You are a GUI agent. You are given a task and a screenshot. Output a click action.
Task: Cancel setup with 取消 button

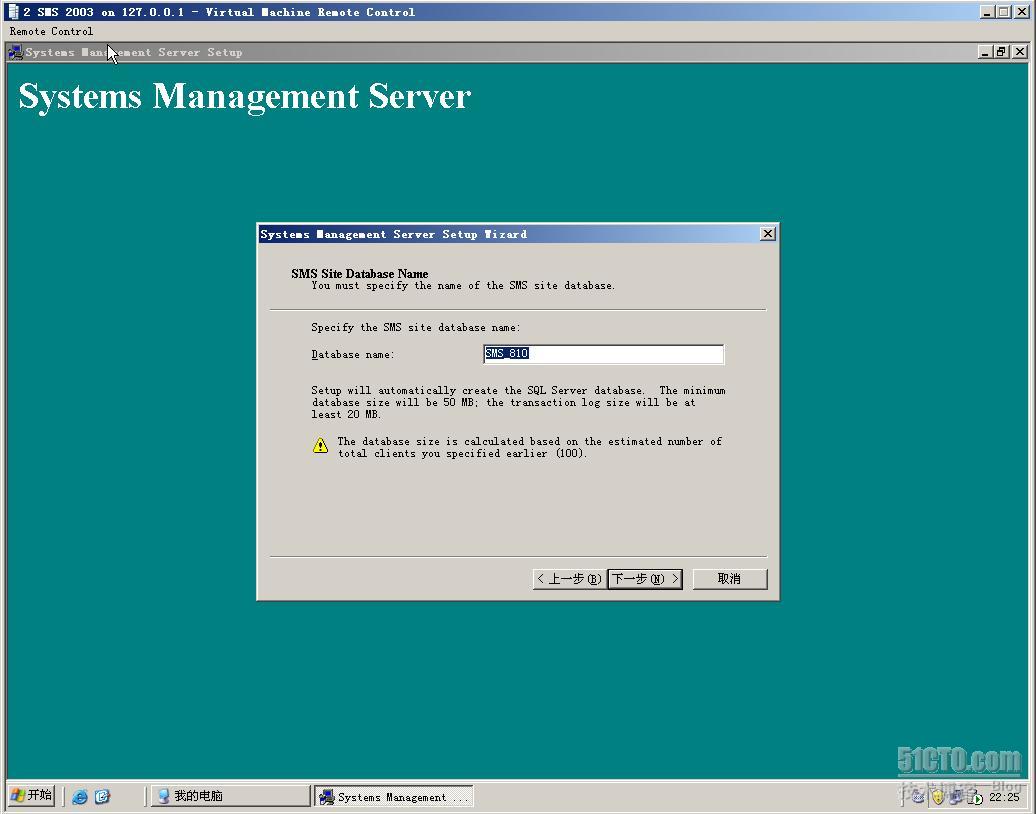[x=729, y=579]
